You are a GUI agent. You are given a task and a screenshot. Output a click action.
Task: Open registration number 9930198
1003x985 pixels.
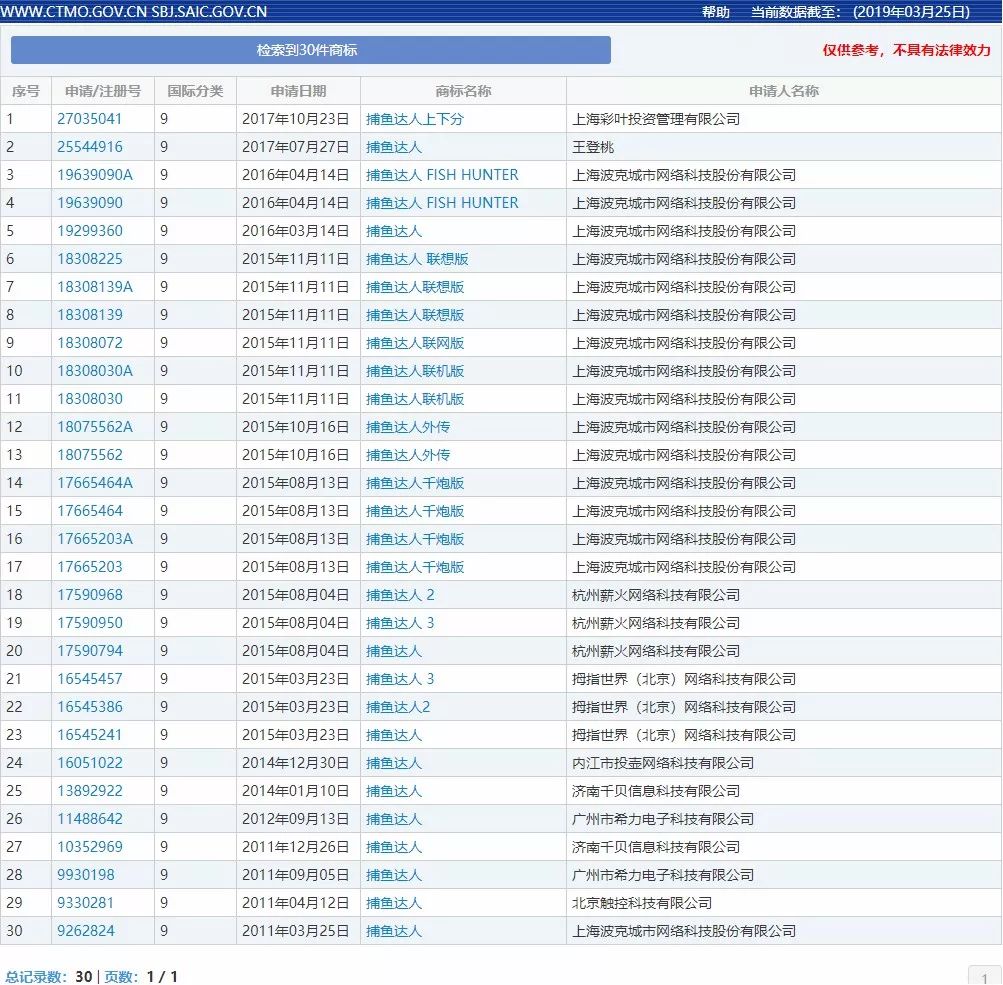click(x=86, y=875)
